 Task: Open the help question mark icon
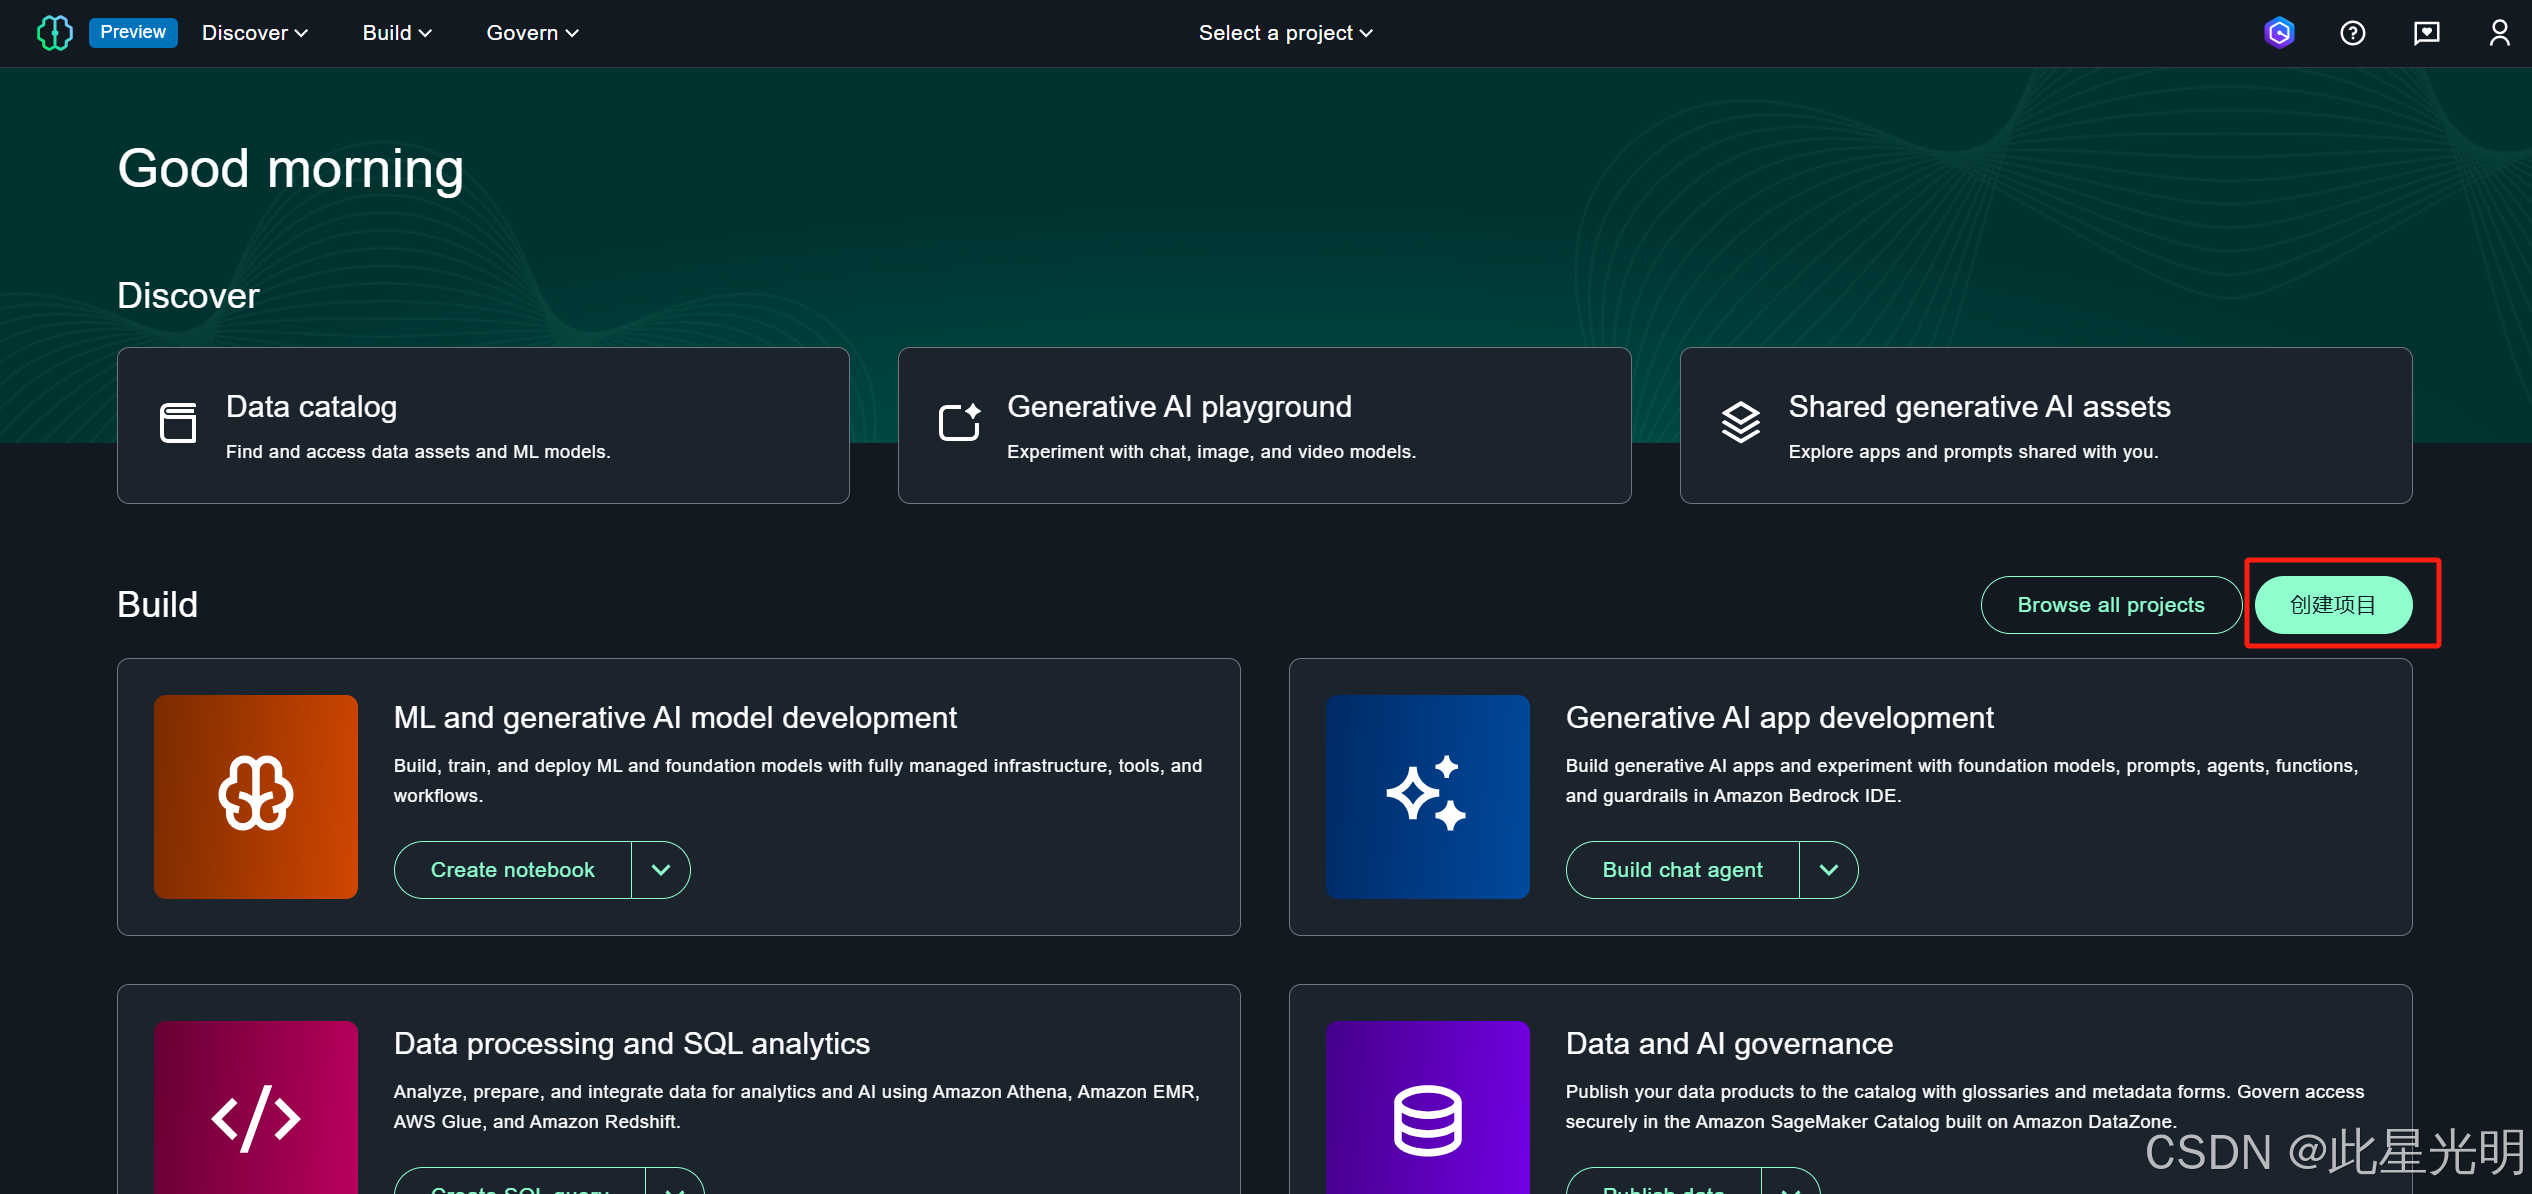pos(2352,33)
